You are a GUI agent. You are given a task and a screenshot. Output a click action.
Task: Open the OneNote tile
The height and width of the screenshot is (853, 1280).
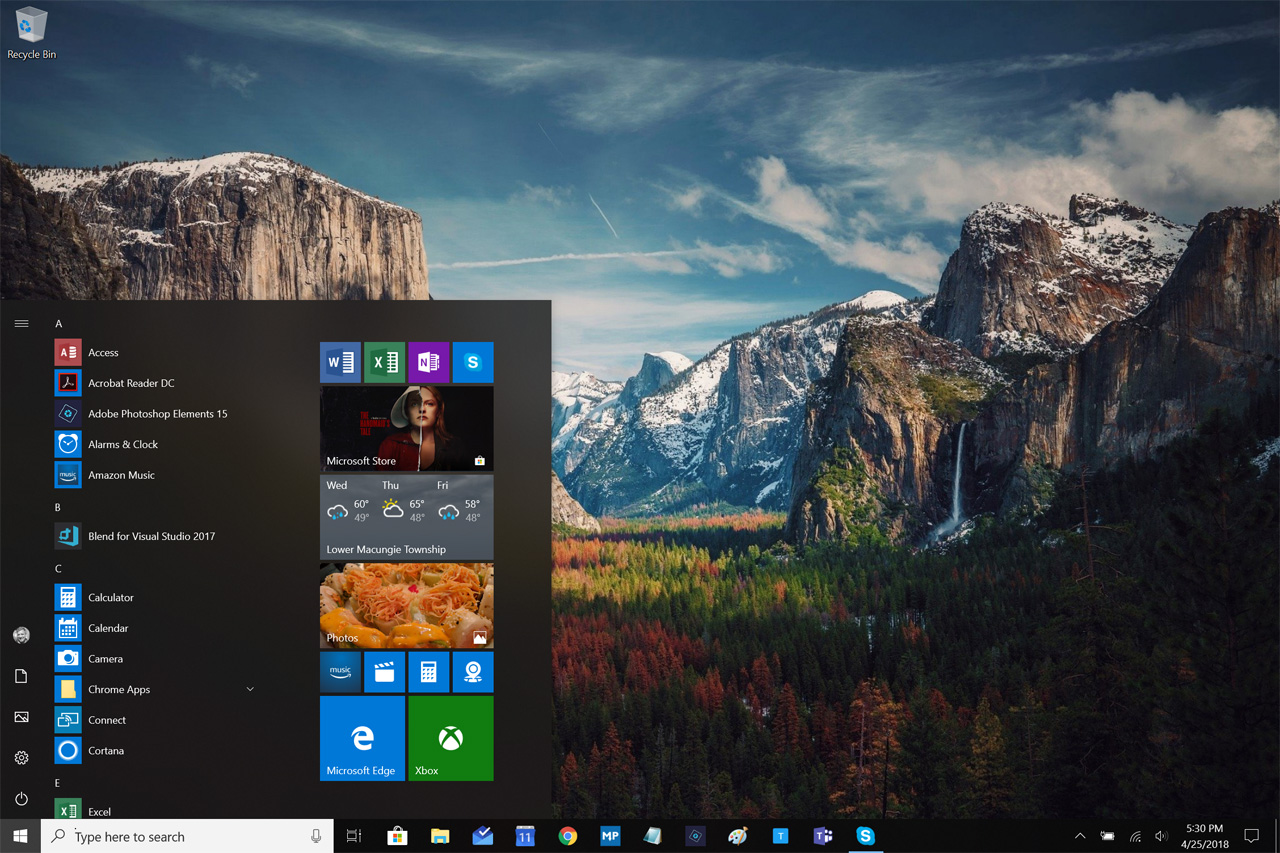(x=428, y=363)
